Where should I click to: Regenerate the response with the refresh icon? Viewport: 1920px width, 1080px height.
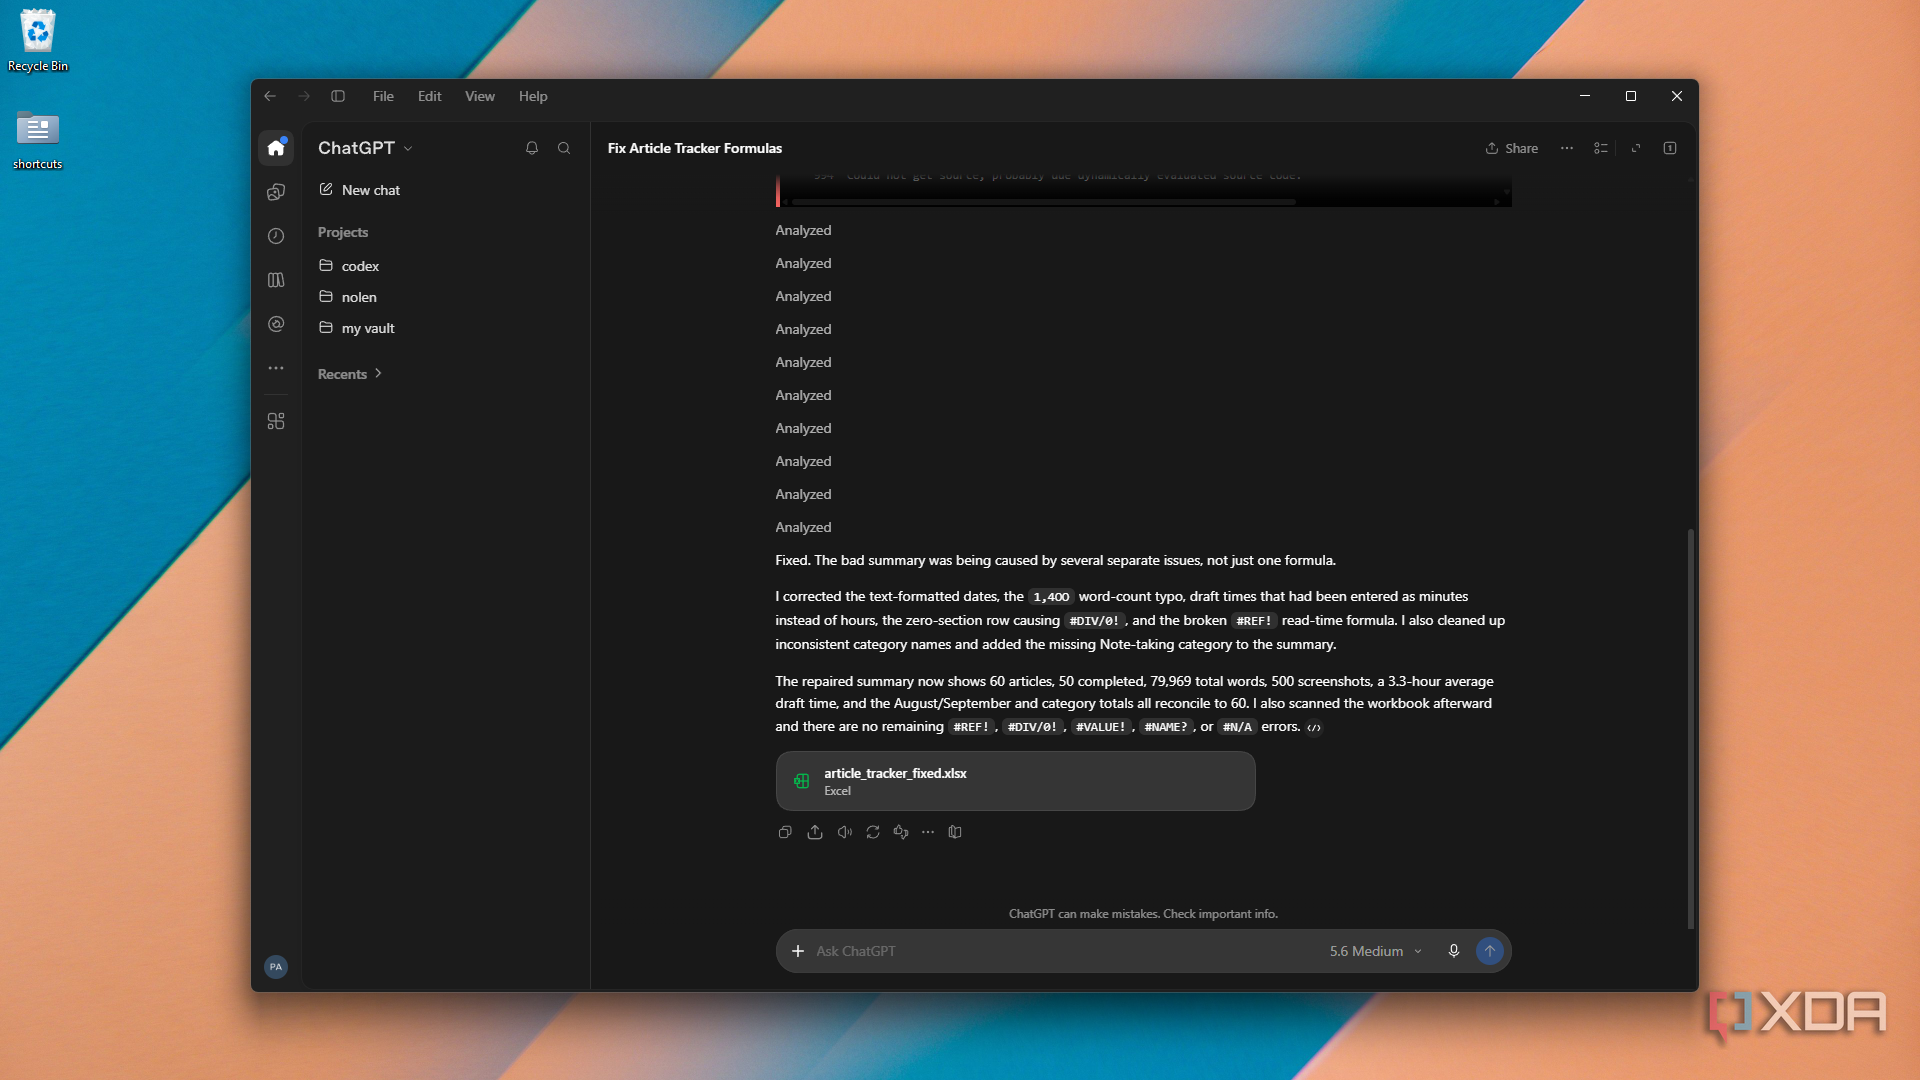(873, 832)
